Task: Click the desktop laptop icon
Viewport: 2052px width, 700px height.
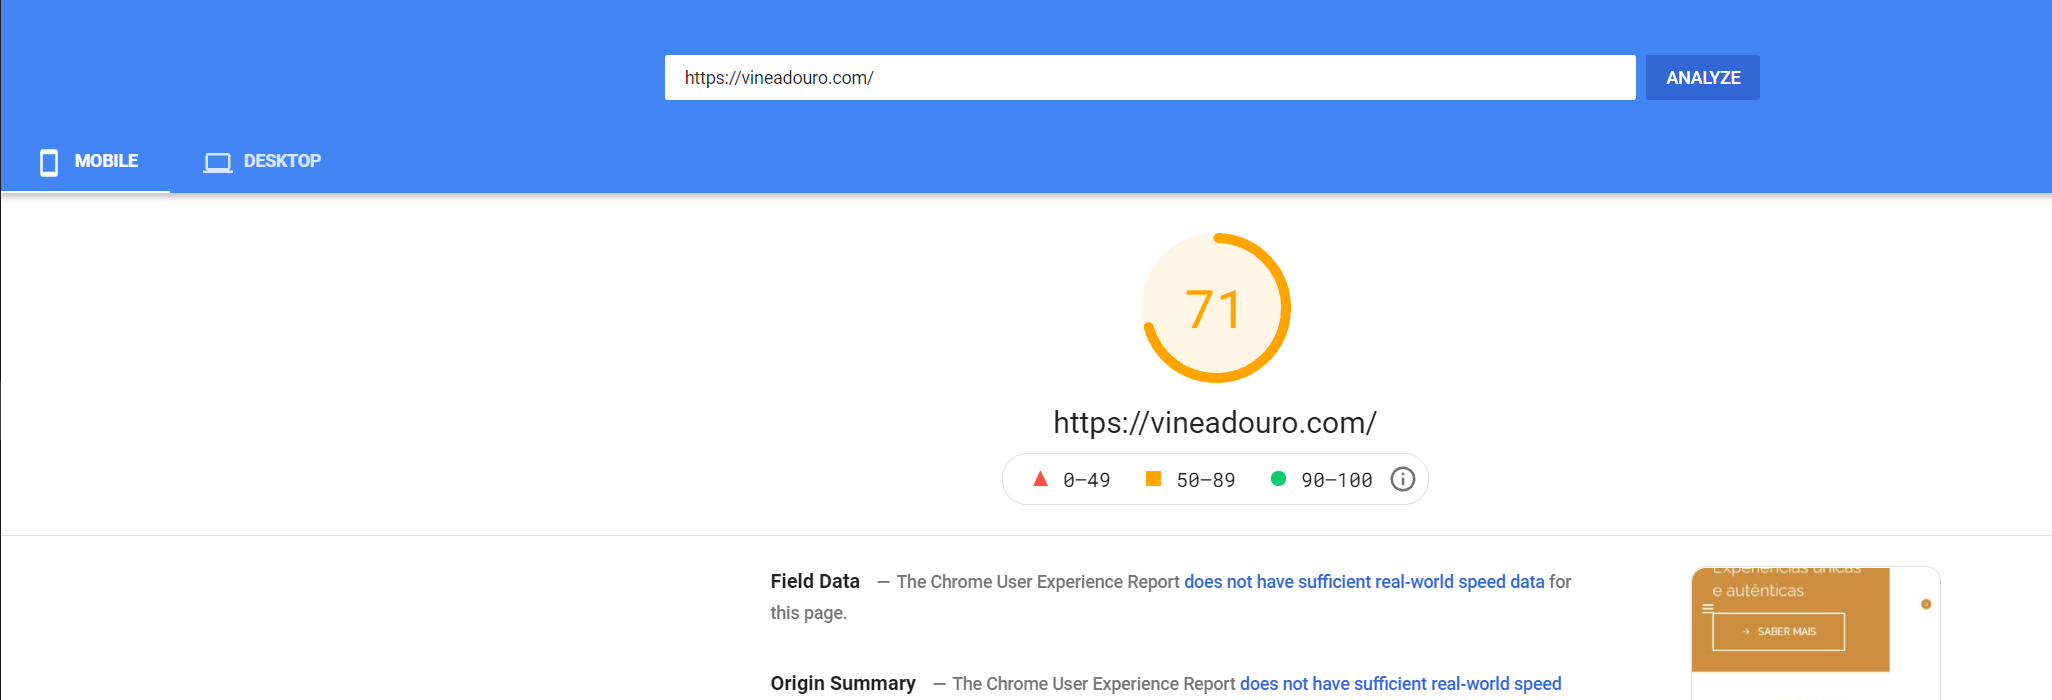Action: tap(217, 162)
